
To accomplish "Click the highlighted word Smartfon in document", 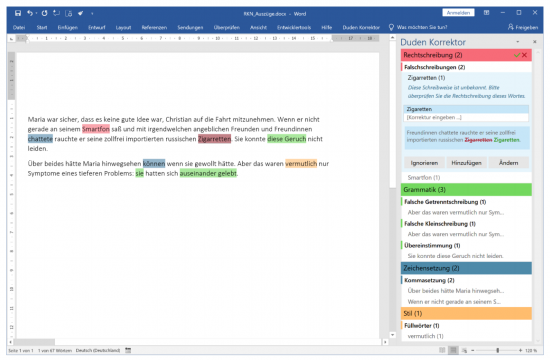I will click(x=96, y=129).
